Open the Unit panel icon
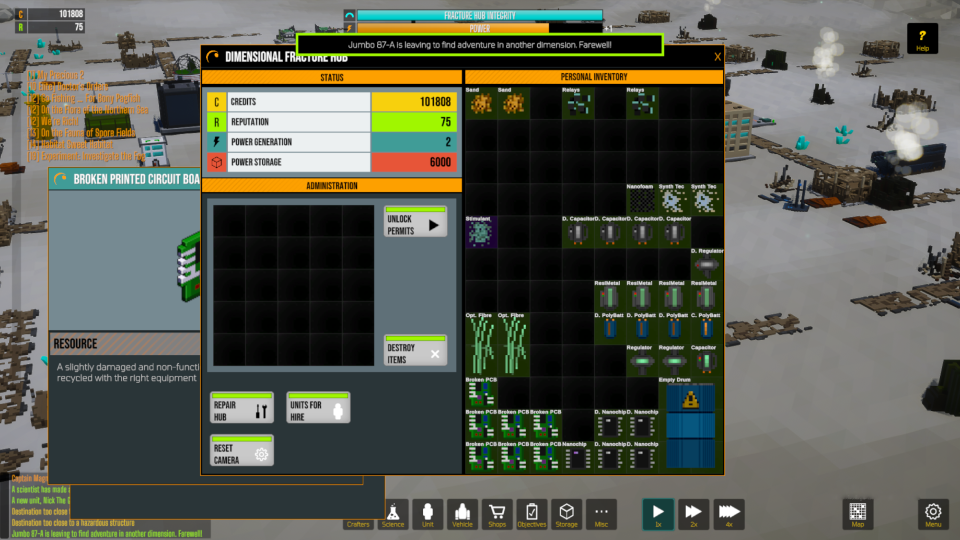 428,514
